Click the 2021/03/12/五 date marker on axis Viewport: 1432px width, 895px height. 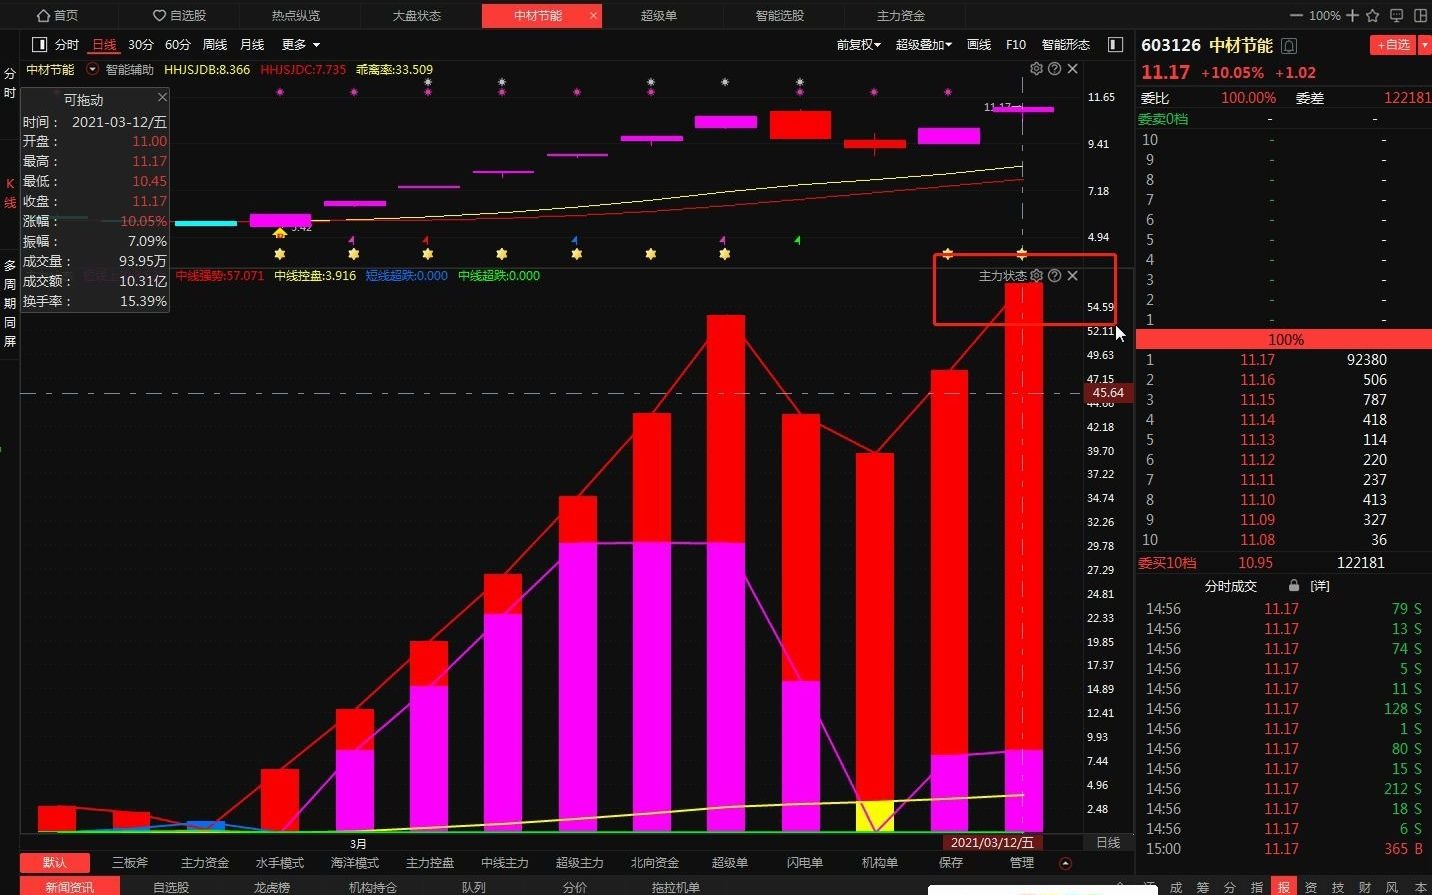coord(992,843)
